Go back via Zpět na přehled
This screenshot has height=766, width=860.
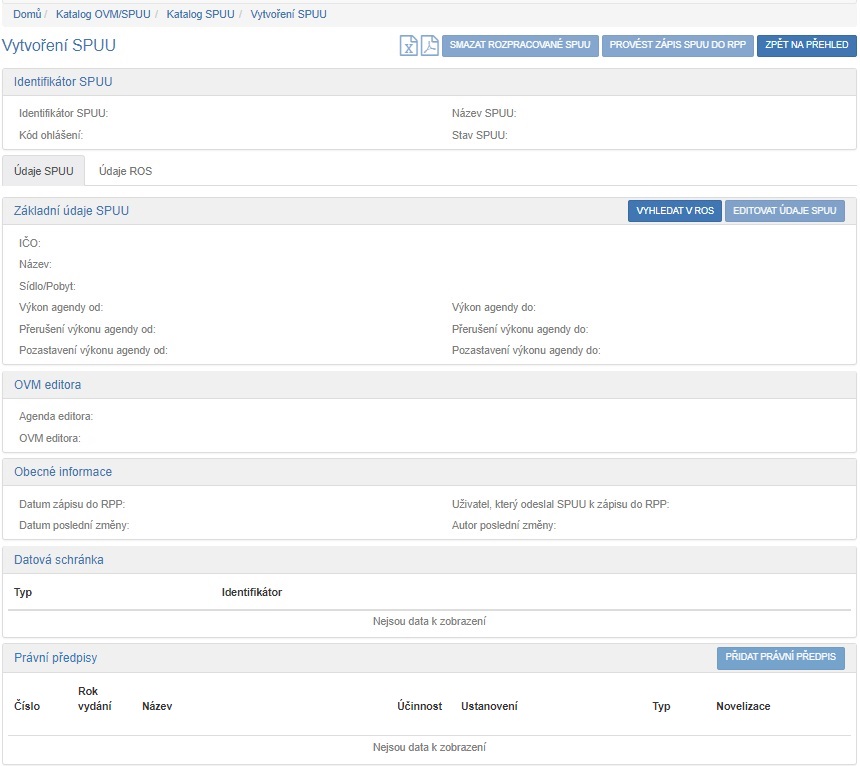point(806,45)
